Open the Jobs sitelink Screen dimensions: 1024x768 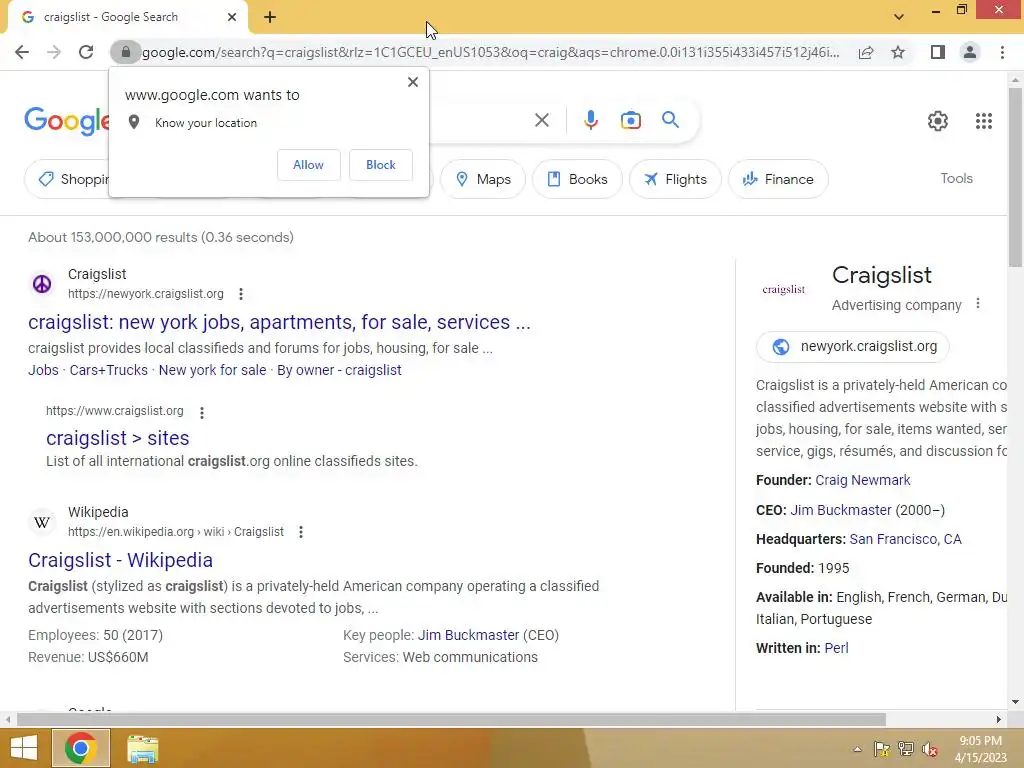tap(43, 370)
